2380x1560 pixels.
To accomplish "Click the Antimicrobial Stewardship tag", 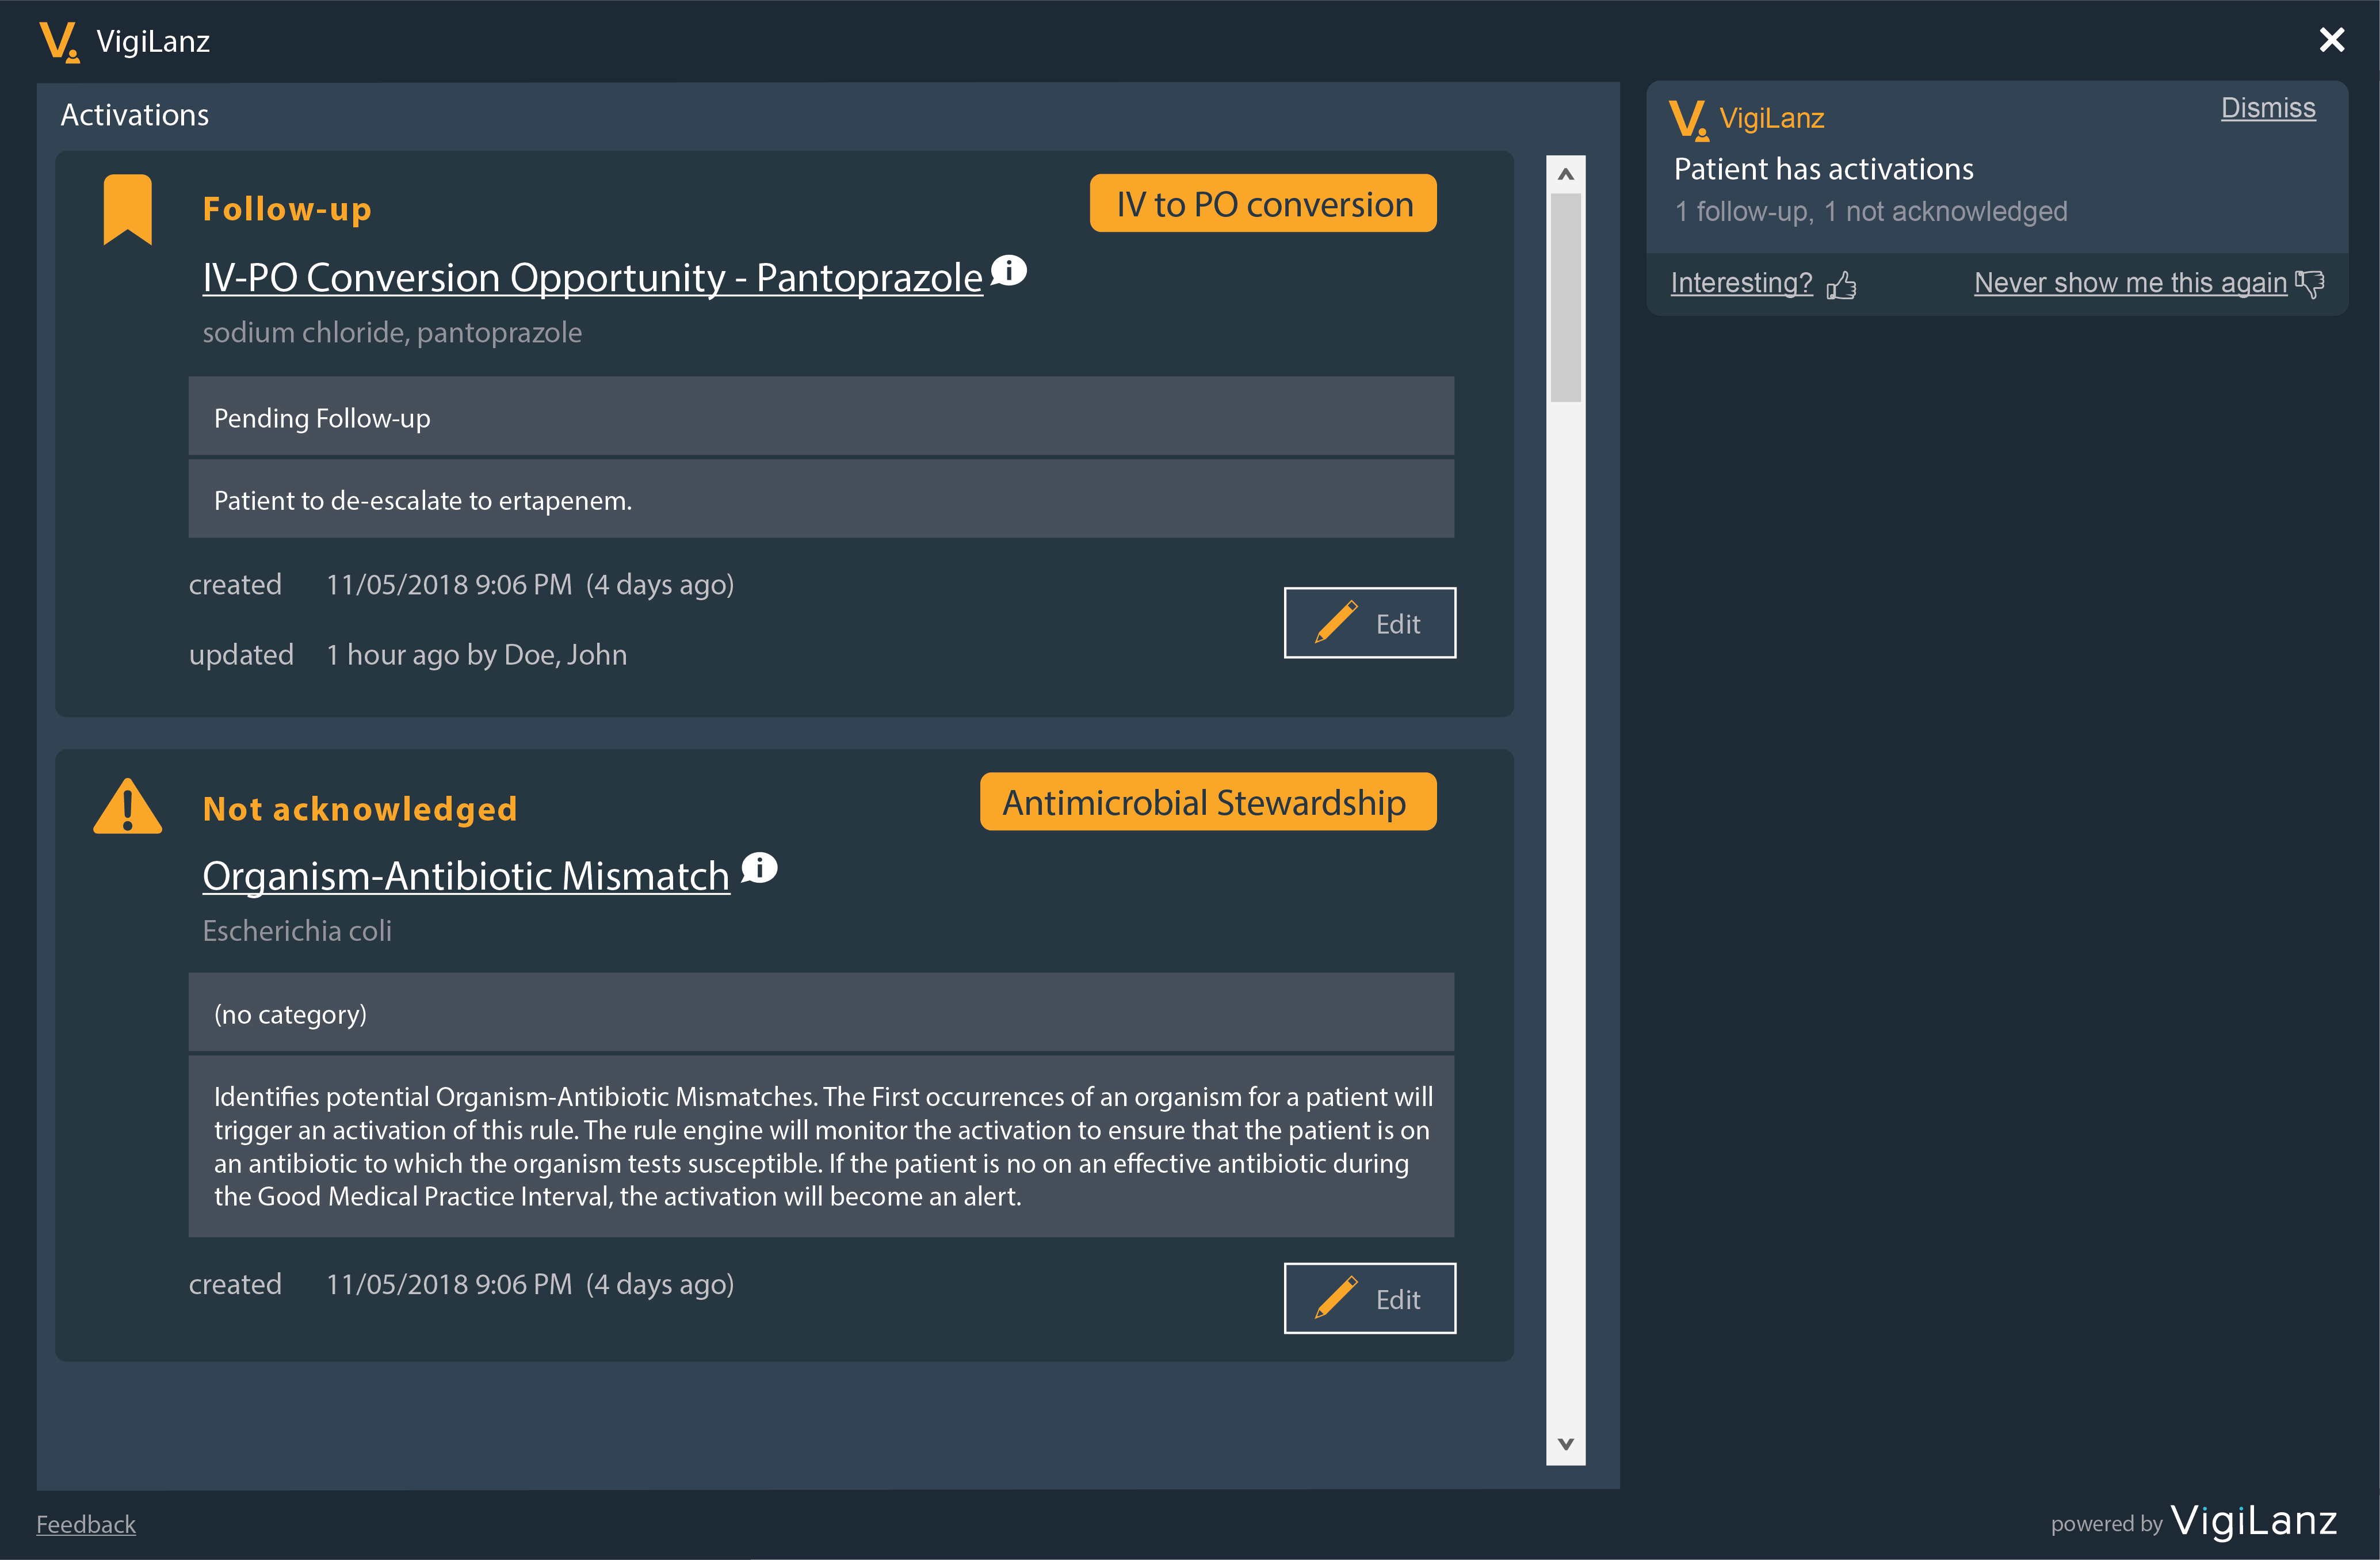I will pos(1208,801).
